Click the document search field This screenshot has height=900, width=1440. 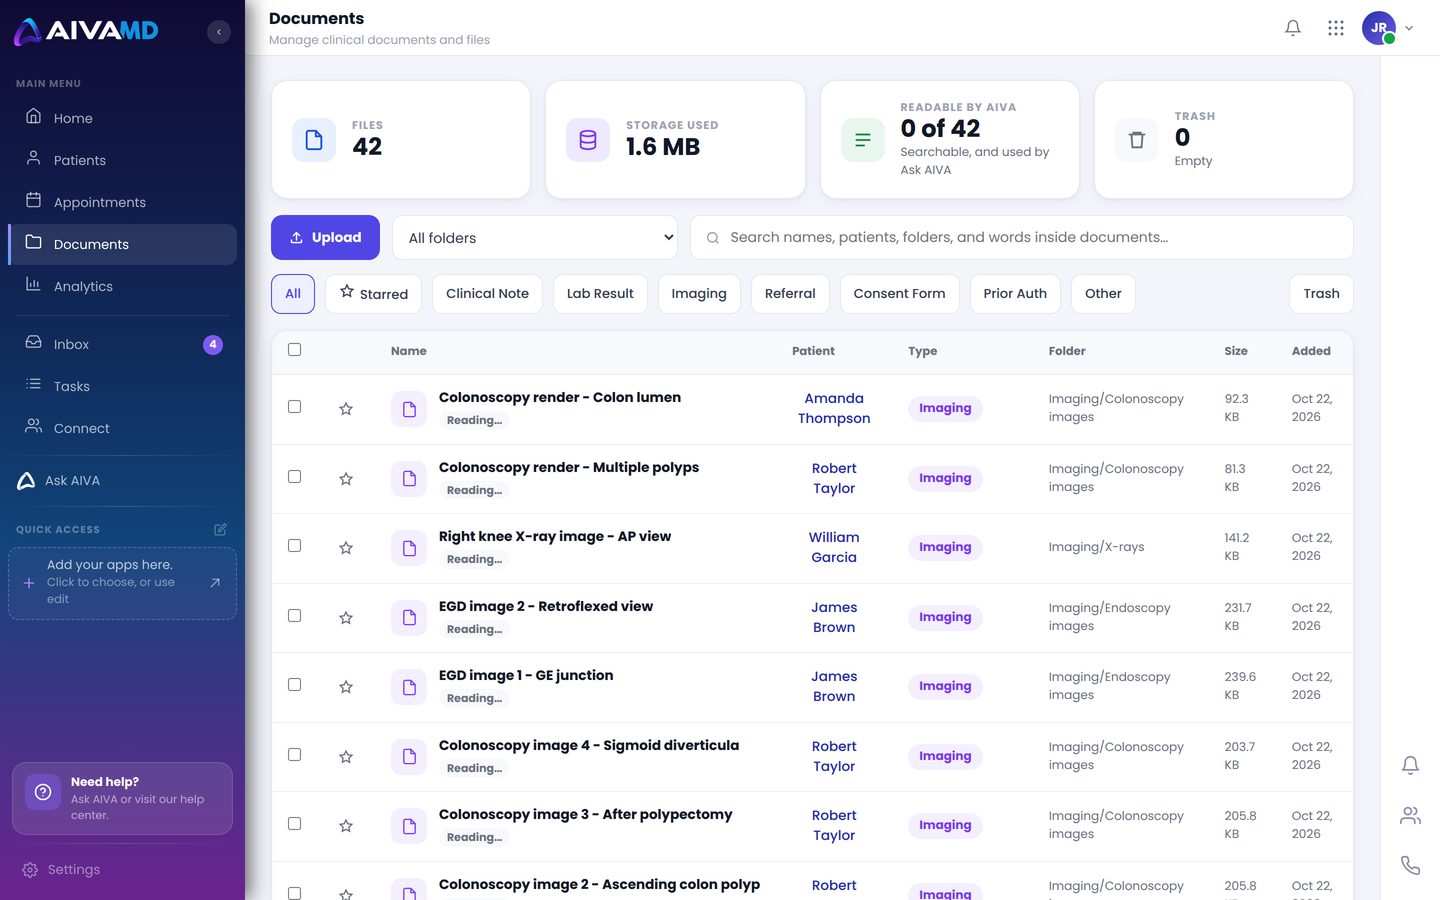[1021, 238]
